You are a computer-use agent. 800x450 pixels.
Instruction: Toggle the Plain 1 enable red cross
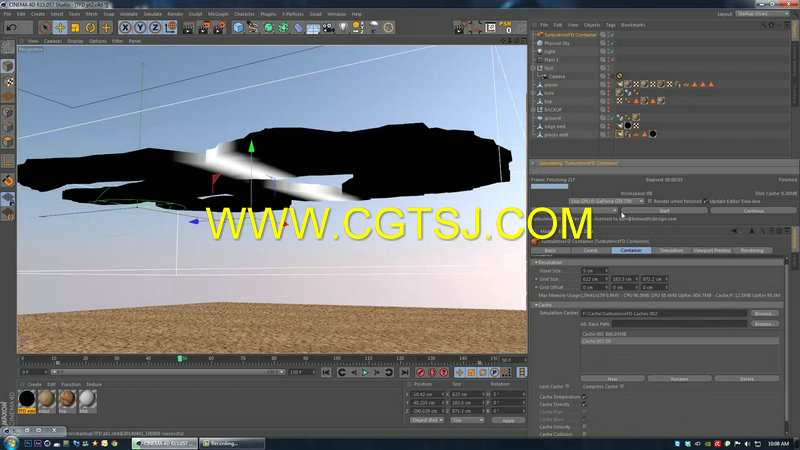click(x=611, y=60)
